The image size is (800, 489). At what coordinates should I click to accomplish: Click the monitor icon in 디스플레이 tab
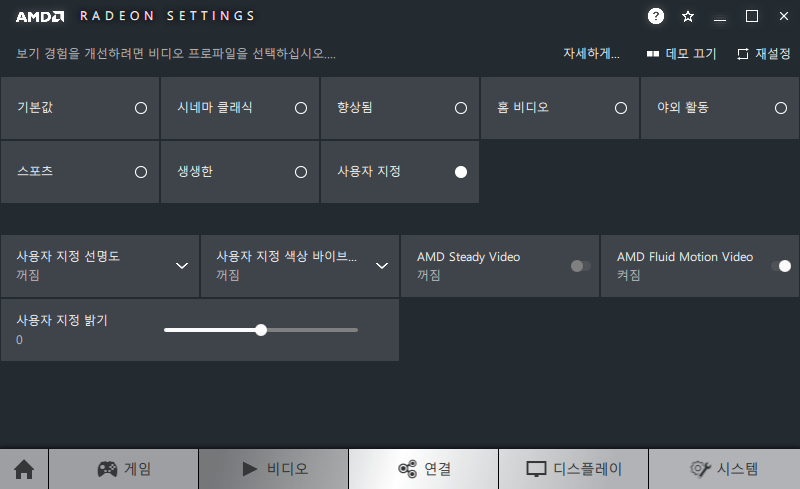pyautogui.click(x=536, y=469)
